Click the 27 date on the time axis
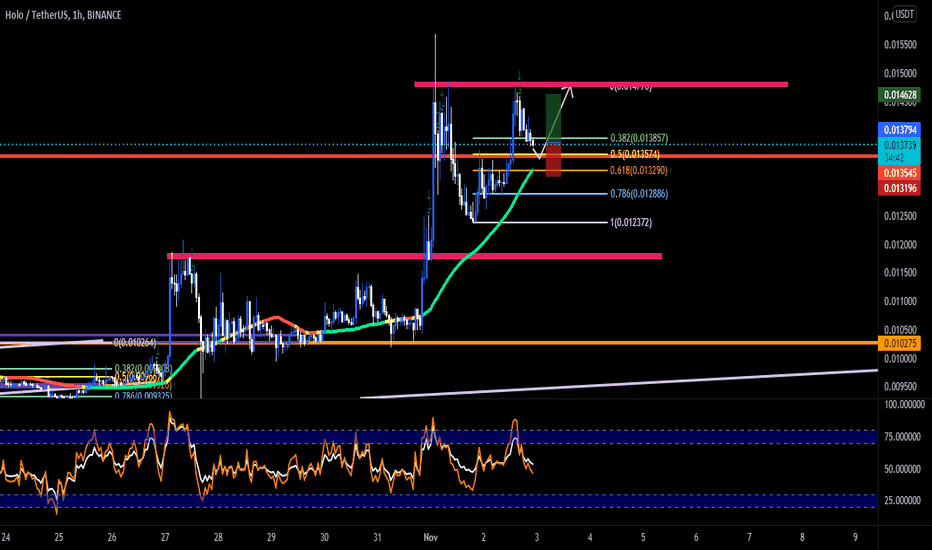 165,537
